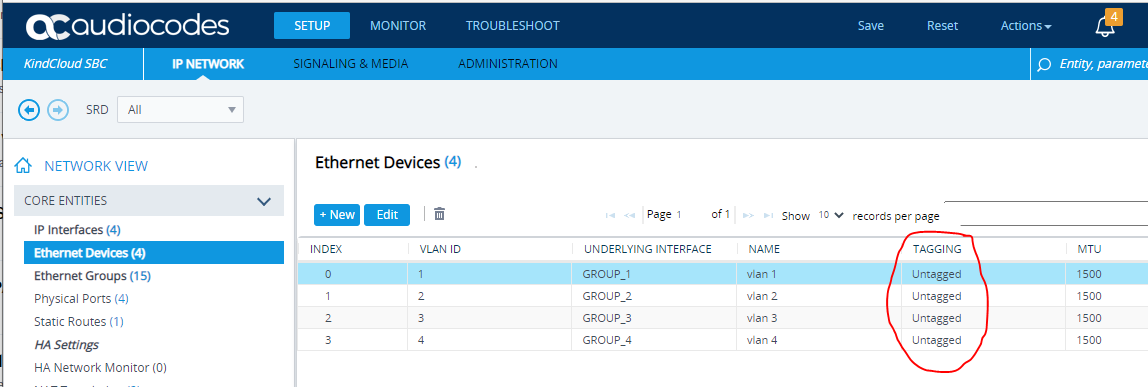Click the table filter input field

1046,214
